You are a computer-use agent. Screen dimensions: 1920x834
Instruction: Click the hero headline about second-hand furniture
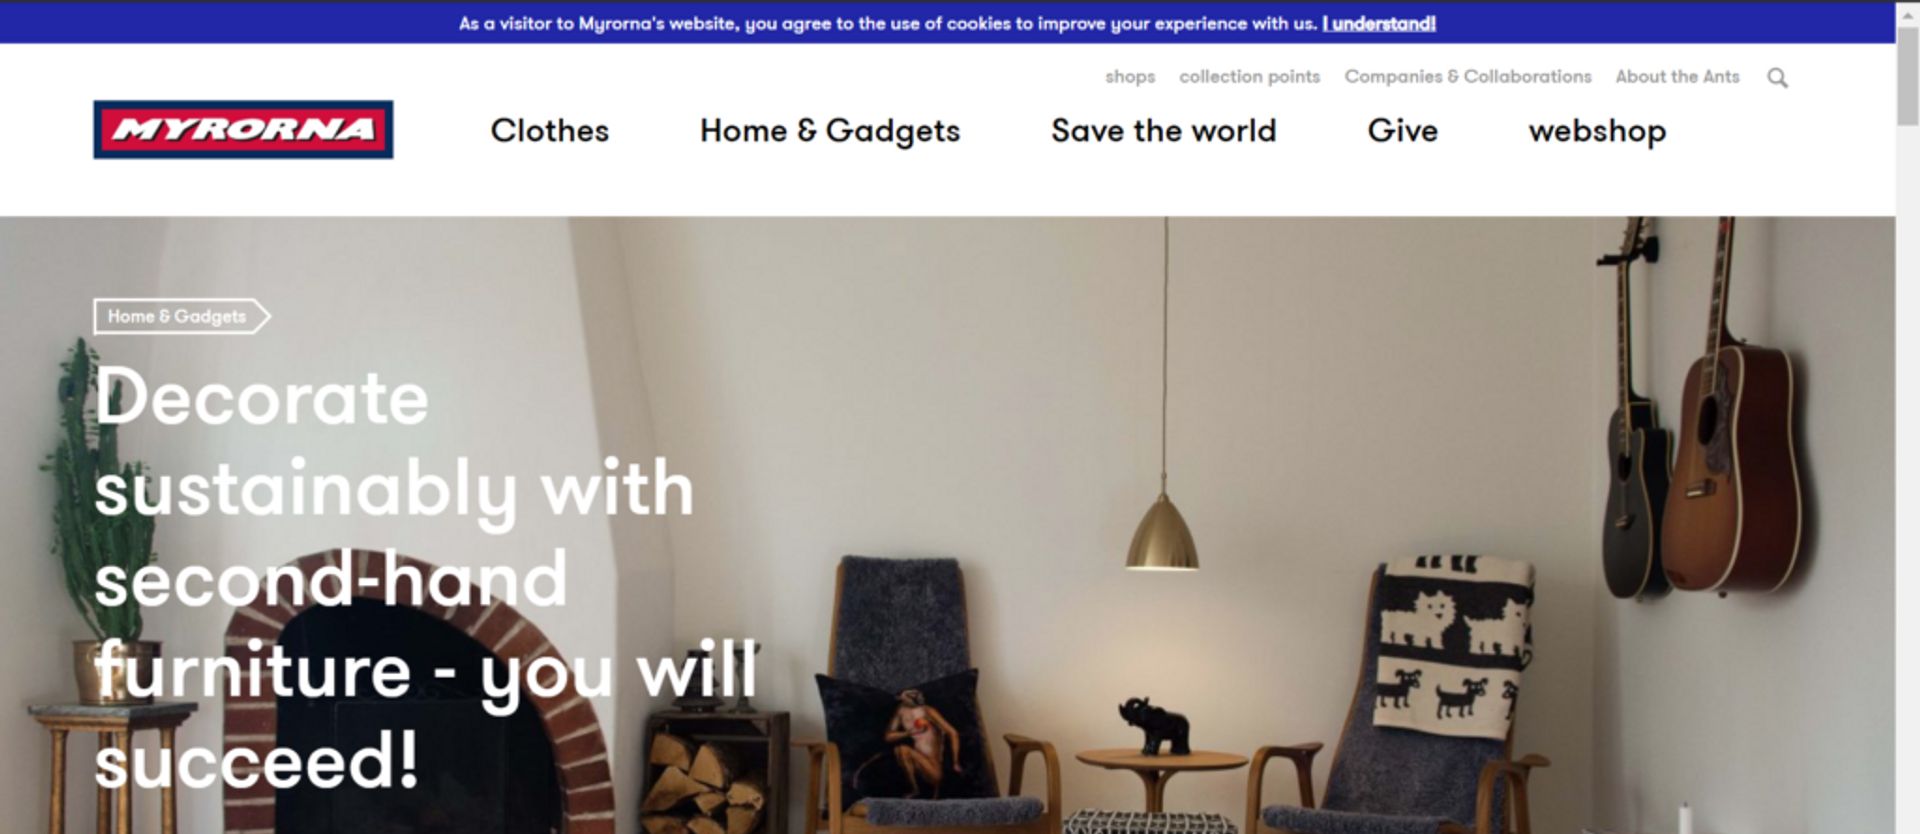pos(425,578)
